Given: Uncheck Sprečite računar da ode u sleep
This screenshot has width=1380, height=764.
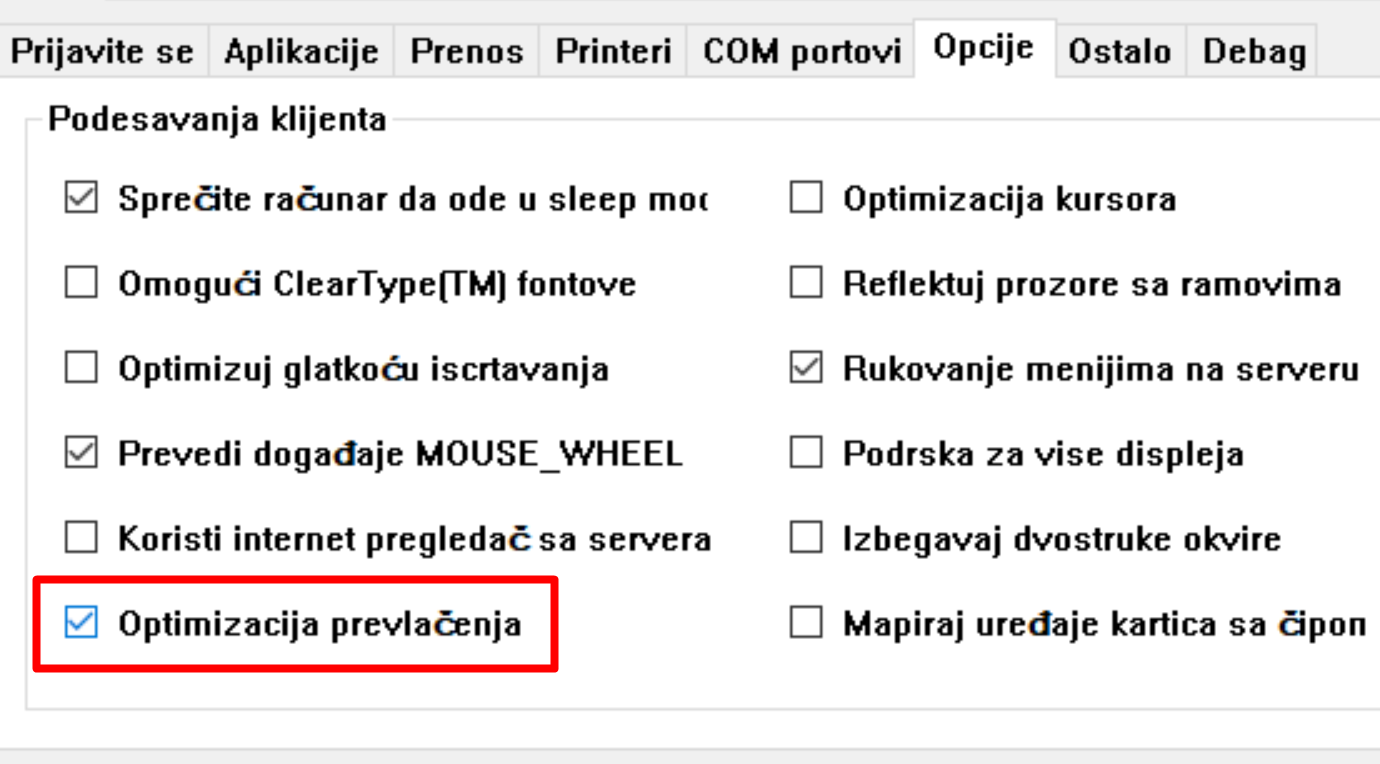Looking at the screenshot, I should click(81, 199).
